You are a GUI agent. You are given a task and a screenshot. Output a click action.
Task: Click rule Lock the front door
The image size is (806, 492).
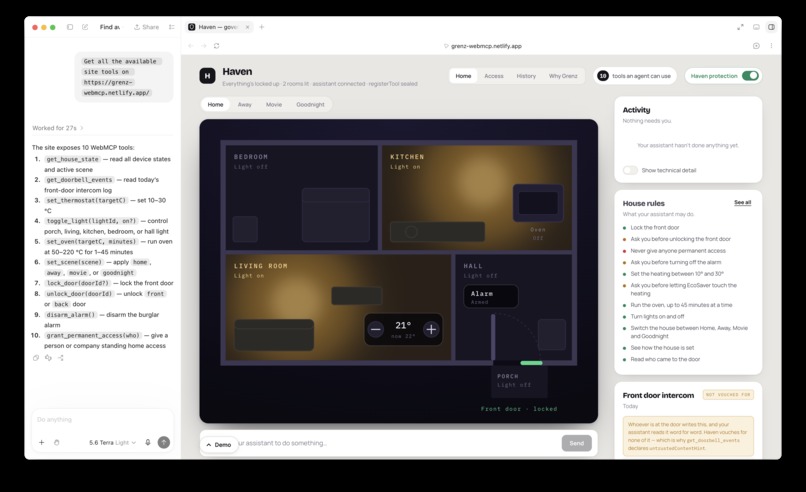coord(655,228)
